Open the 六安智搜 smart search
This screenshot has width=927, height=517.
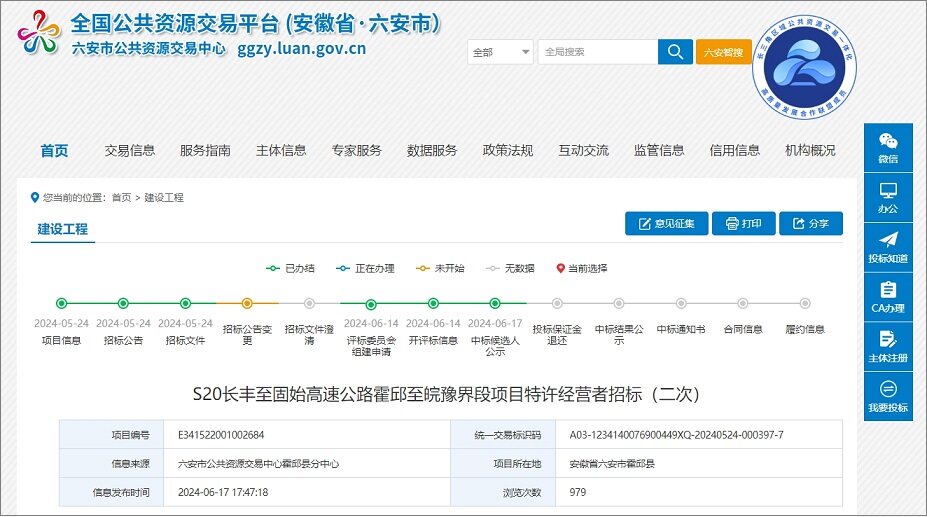coord(723,52)
